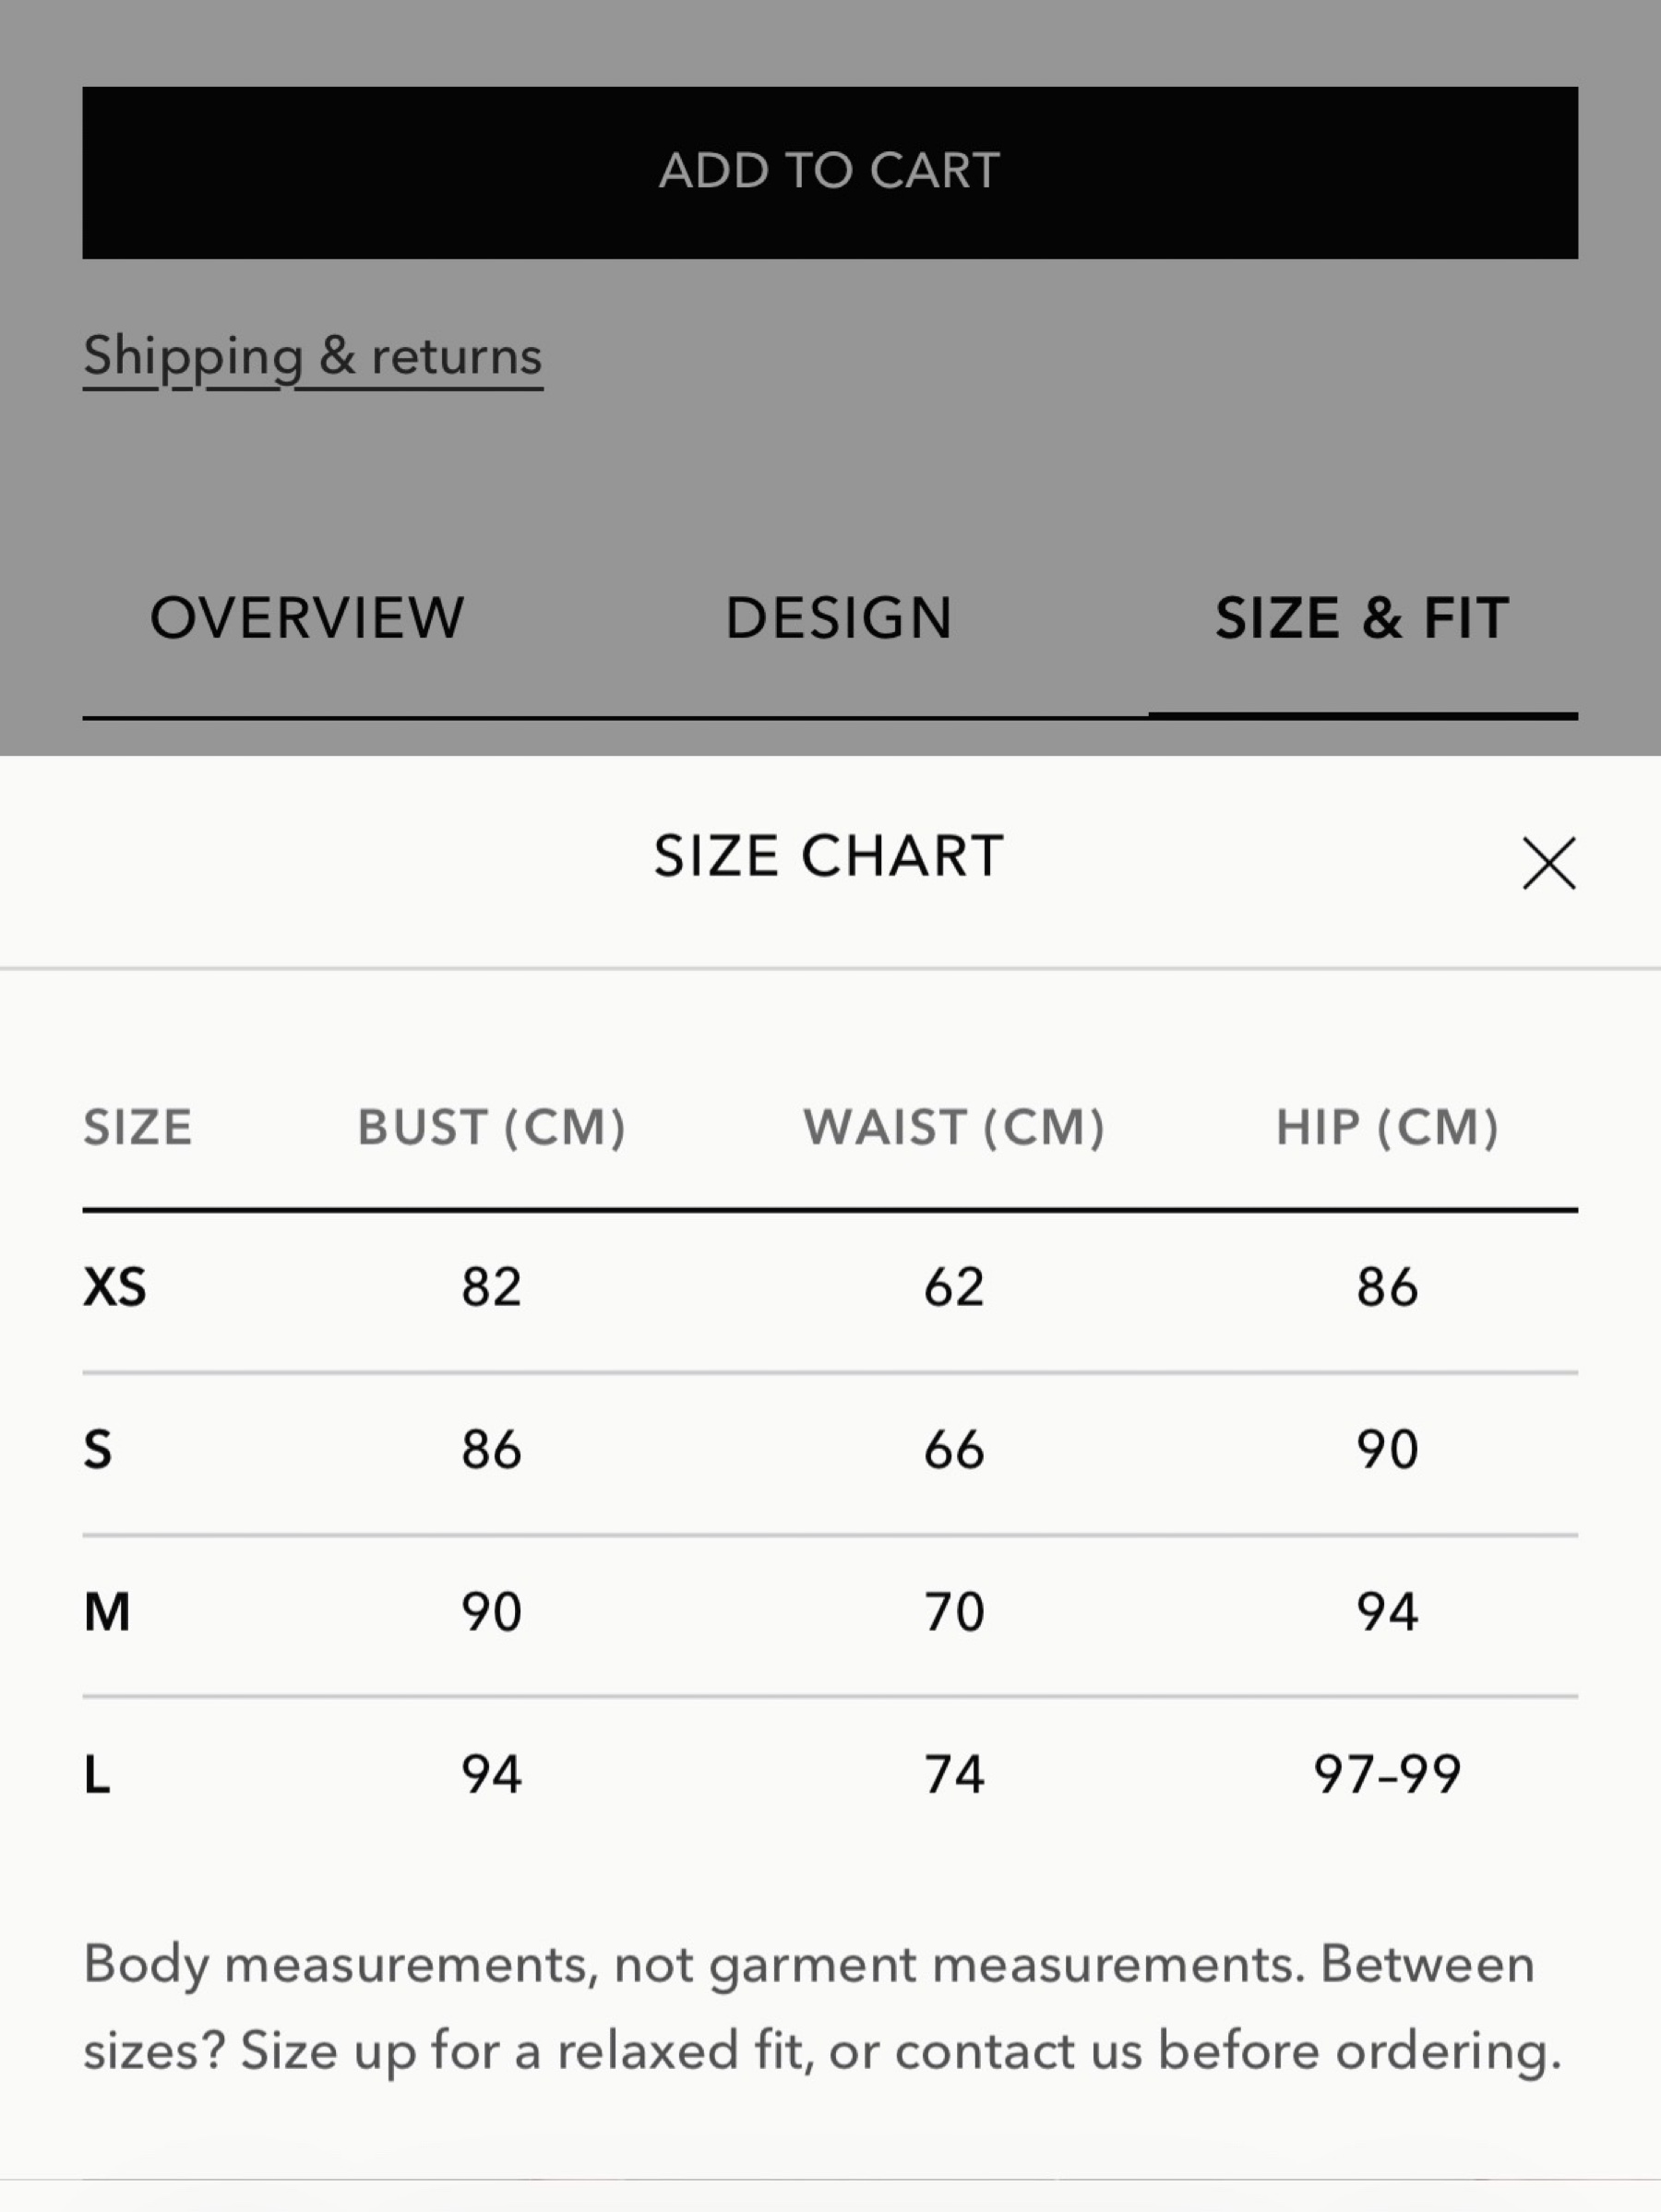The height and width of the screenshot is (2212, 1661).
Task: Click the M waist value 70
Action: coord(954,1612)
